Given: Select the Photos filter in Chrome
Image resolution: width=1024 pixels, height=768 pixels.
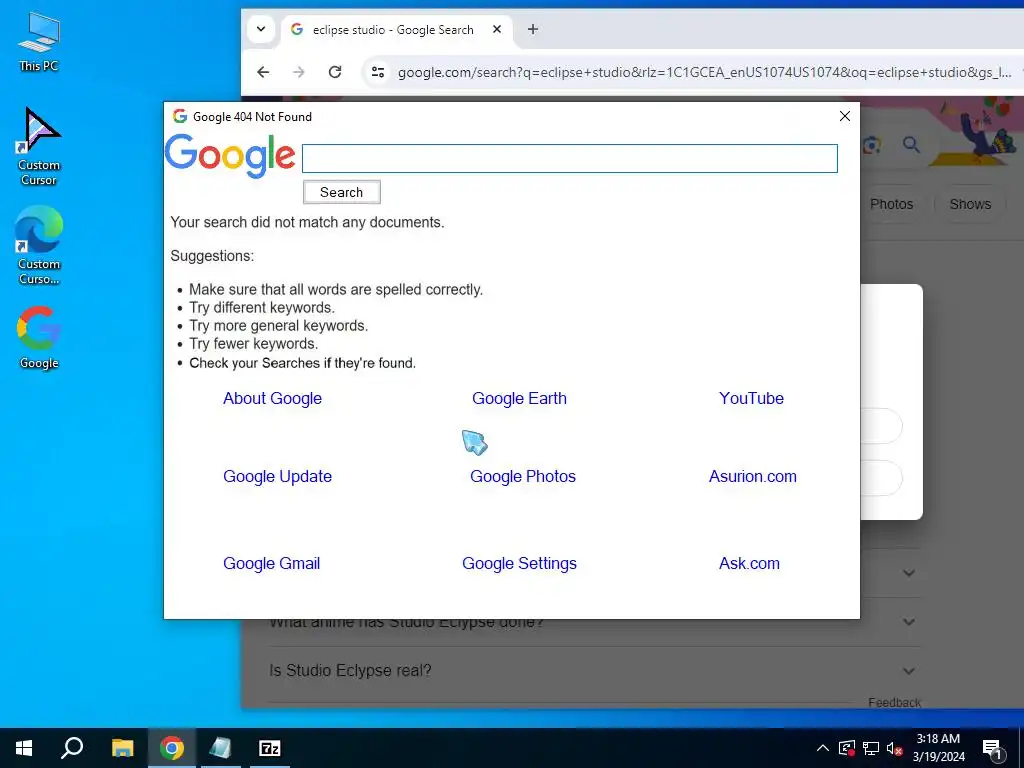Looking at the screenshot, I should pos(891,204).
